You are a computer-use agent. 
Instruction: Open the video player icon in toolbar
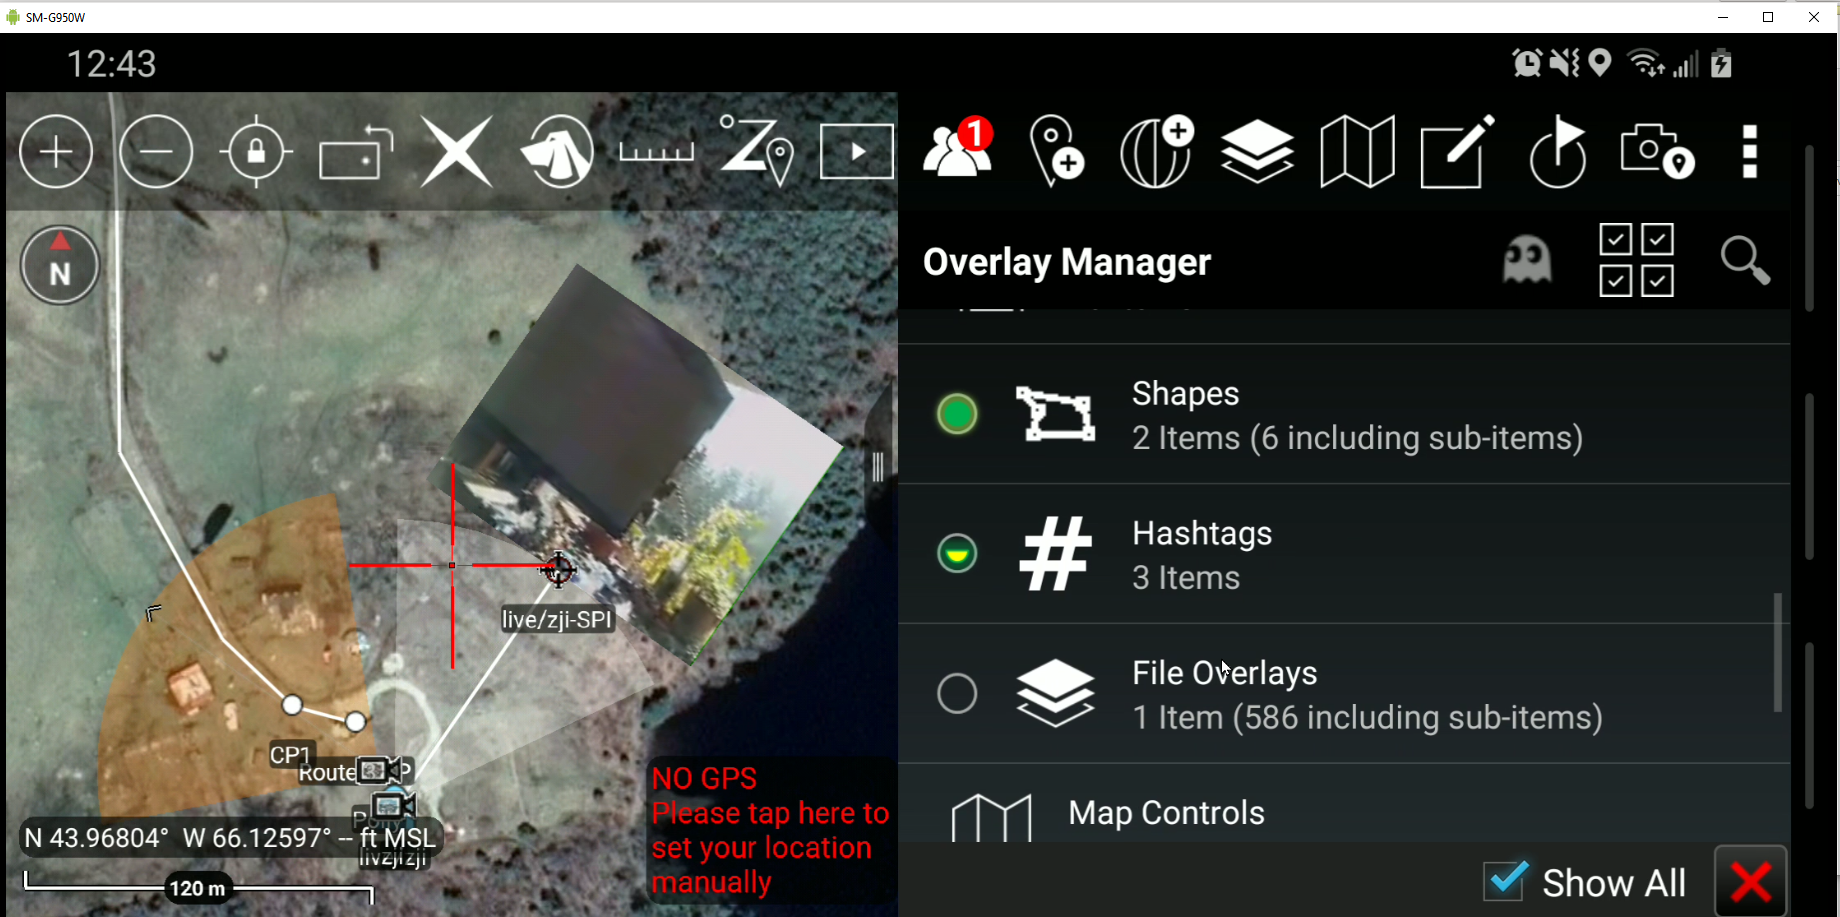(x=857, y=152)
